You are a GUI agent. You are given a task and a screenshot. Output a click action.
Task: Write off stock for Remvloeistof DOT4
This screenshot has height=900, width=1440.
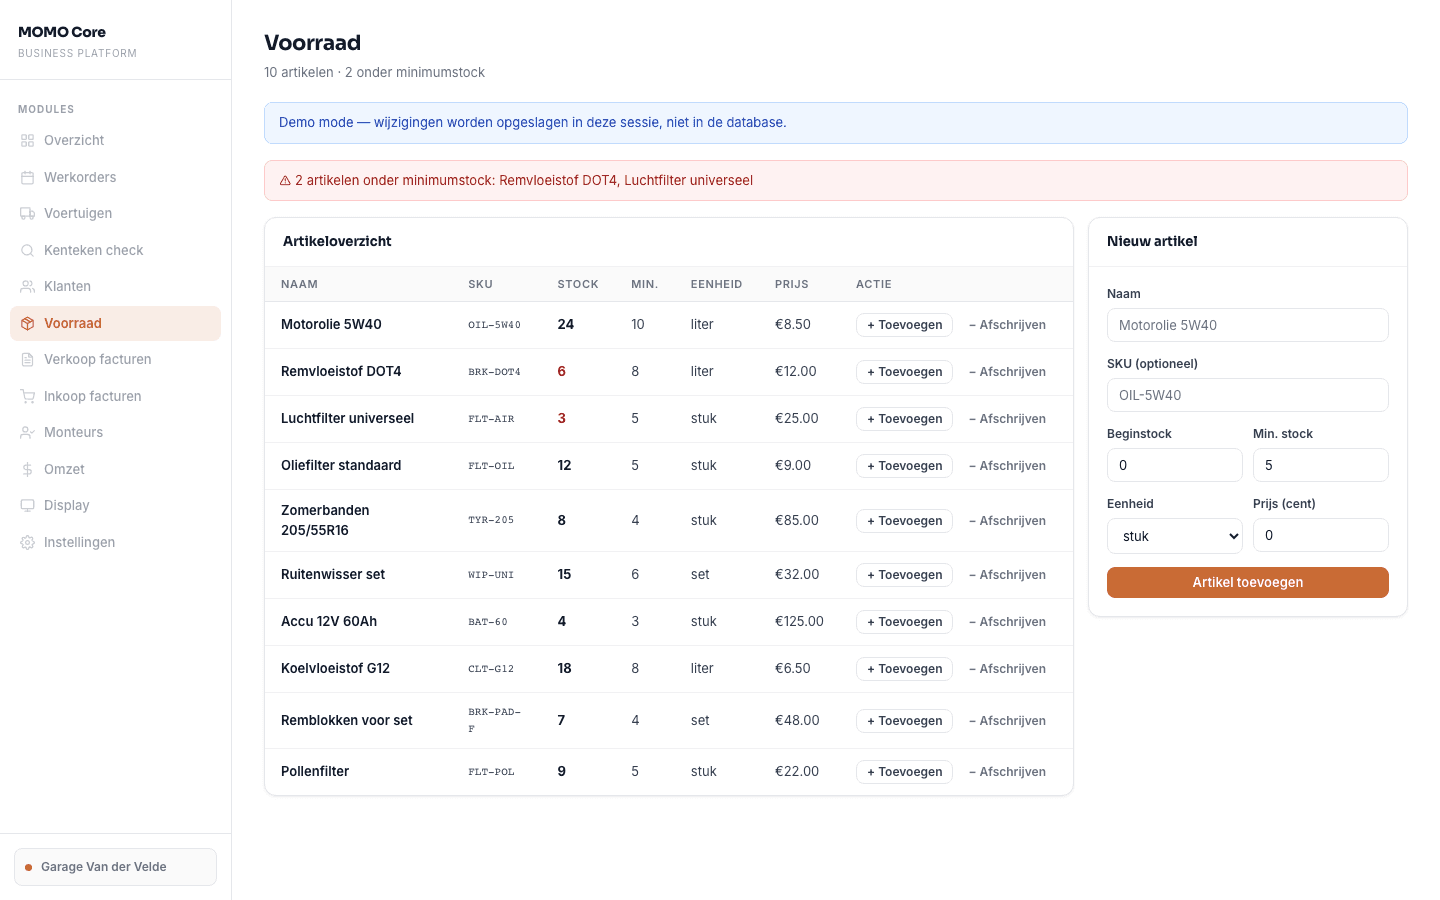coord(1007,372)
